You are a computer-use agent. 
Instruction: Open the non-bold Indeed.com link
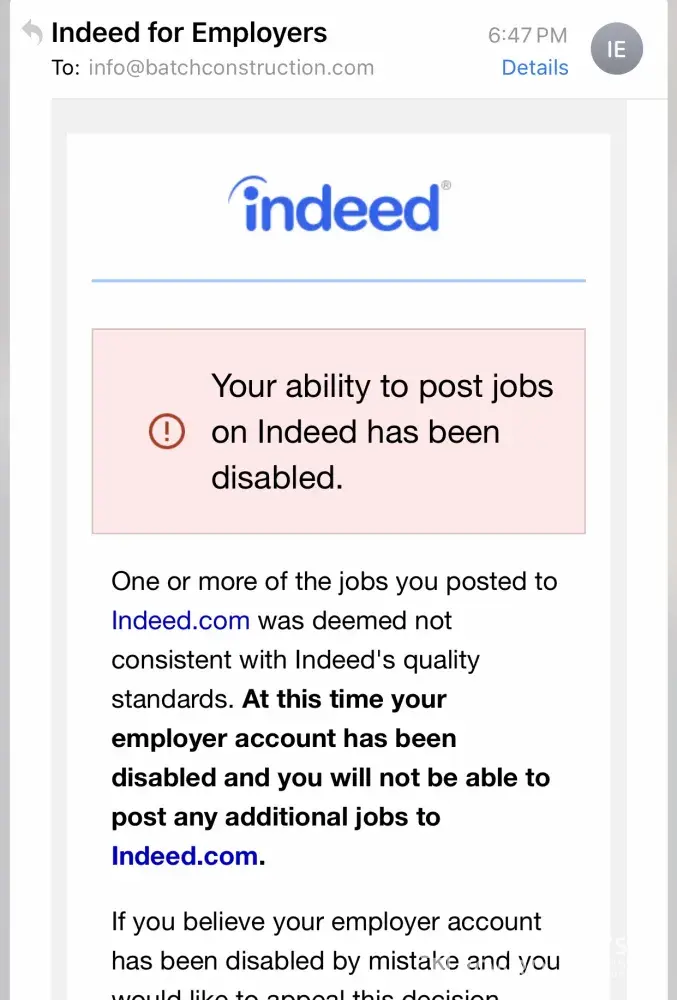click(x=180, y=620)
